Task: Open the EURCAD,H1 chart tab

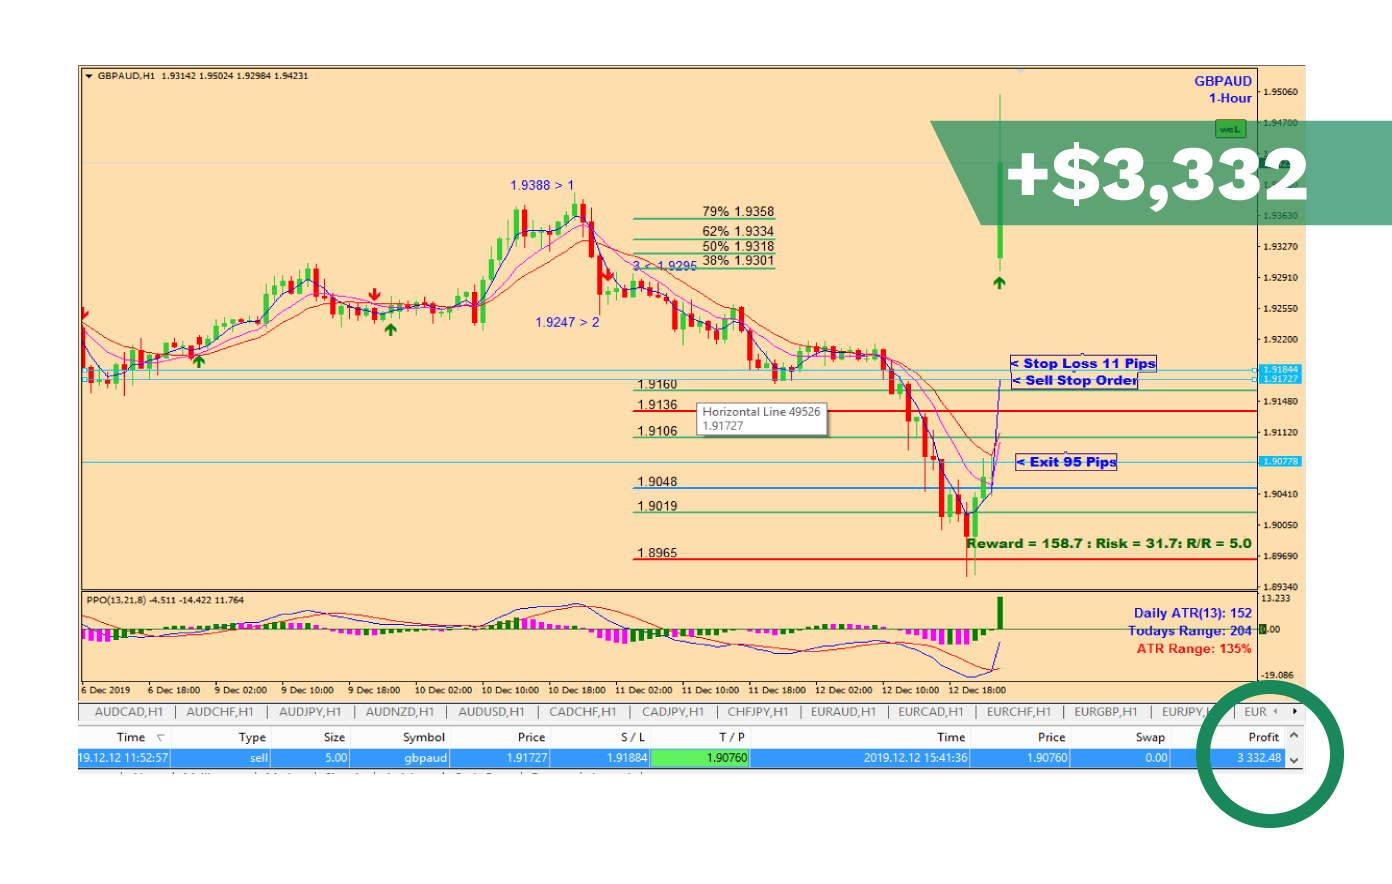Action: (x=931, y=712)
